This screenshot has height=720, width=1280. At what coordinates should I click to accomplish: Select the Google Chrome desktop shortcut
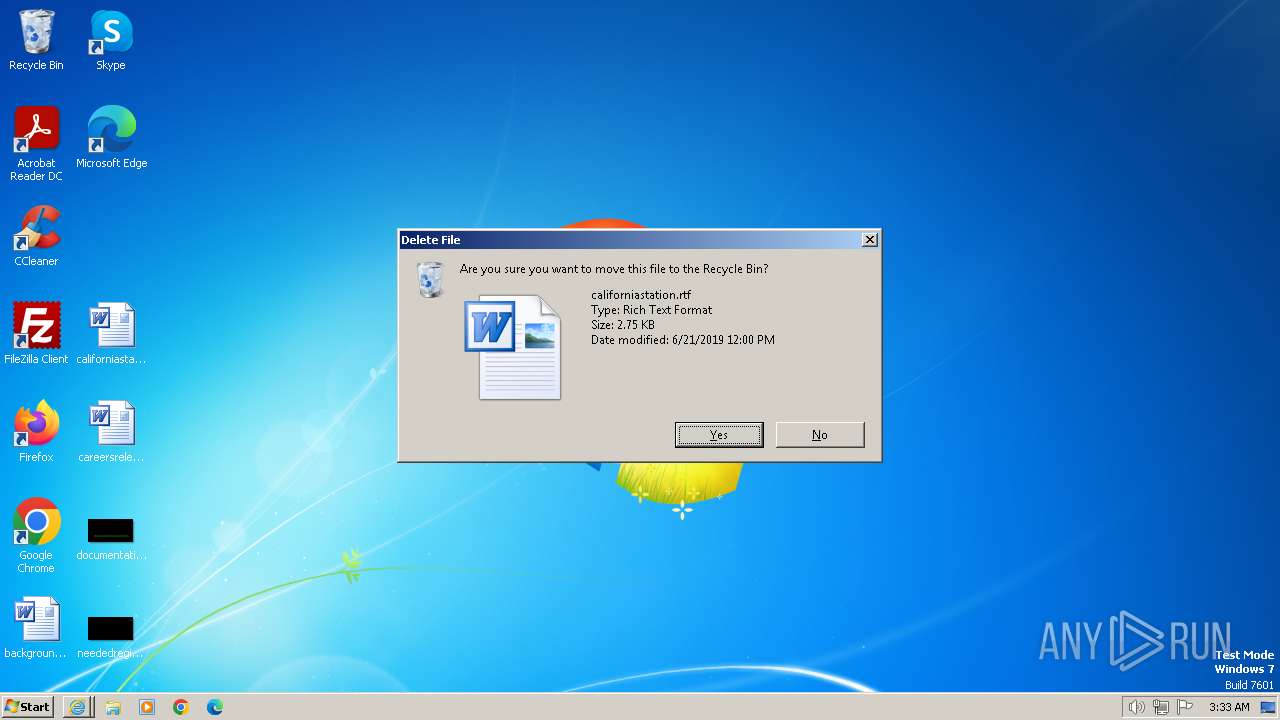click(x=36, y=536)
